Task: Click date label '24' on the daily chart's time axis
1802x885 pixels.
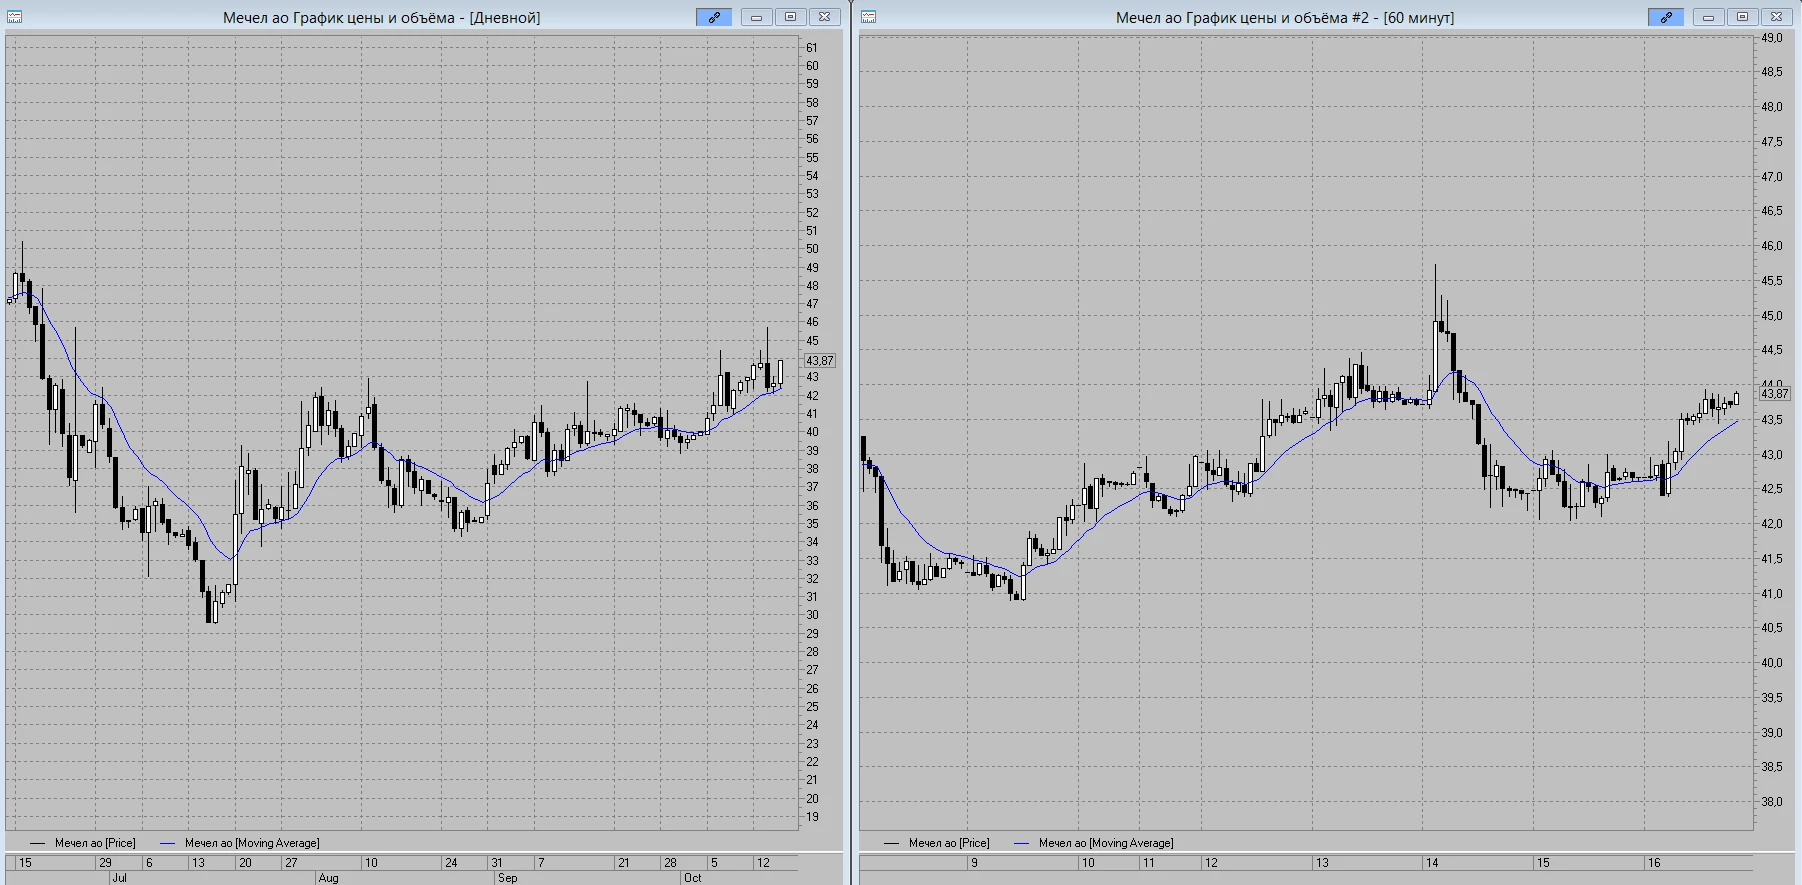Action: click(x=451, y=862)
